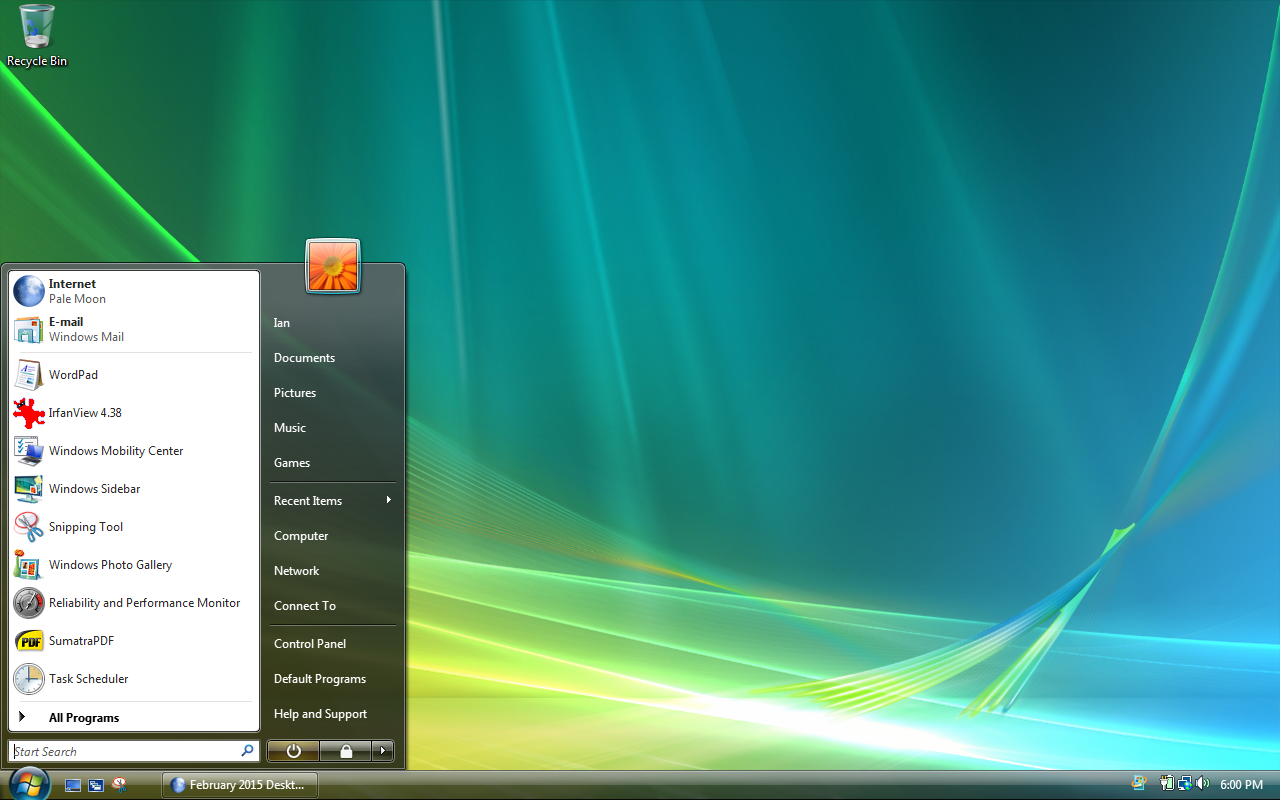Click the power button in Start menu
This screenshot has height=800, width=1280.
(x=294, y=751)
